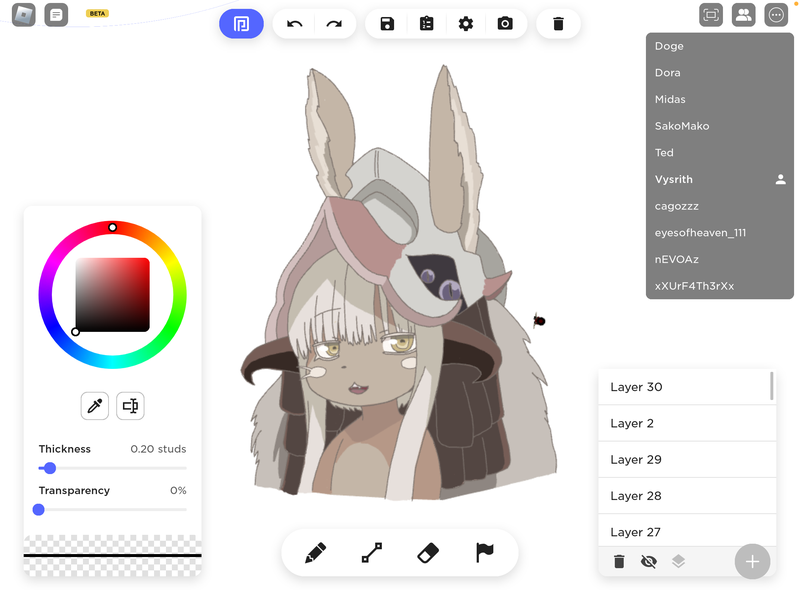
Task: Adjust the Thickness slider
Action: 50,468
